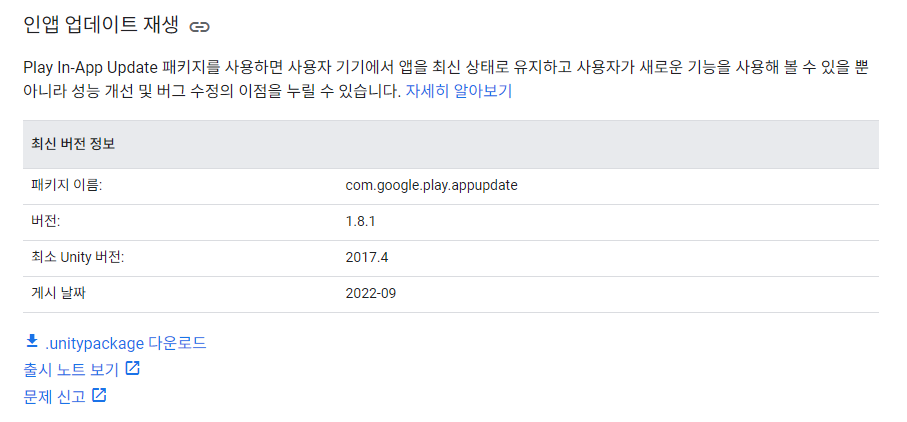907x422 pixels.
Task: Select the publish date 2022-09
Action: 371,294
